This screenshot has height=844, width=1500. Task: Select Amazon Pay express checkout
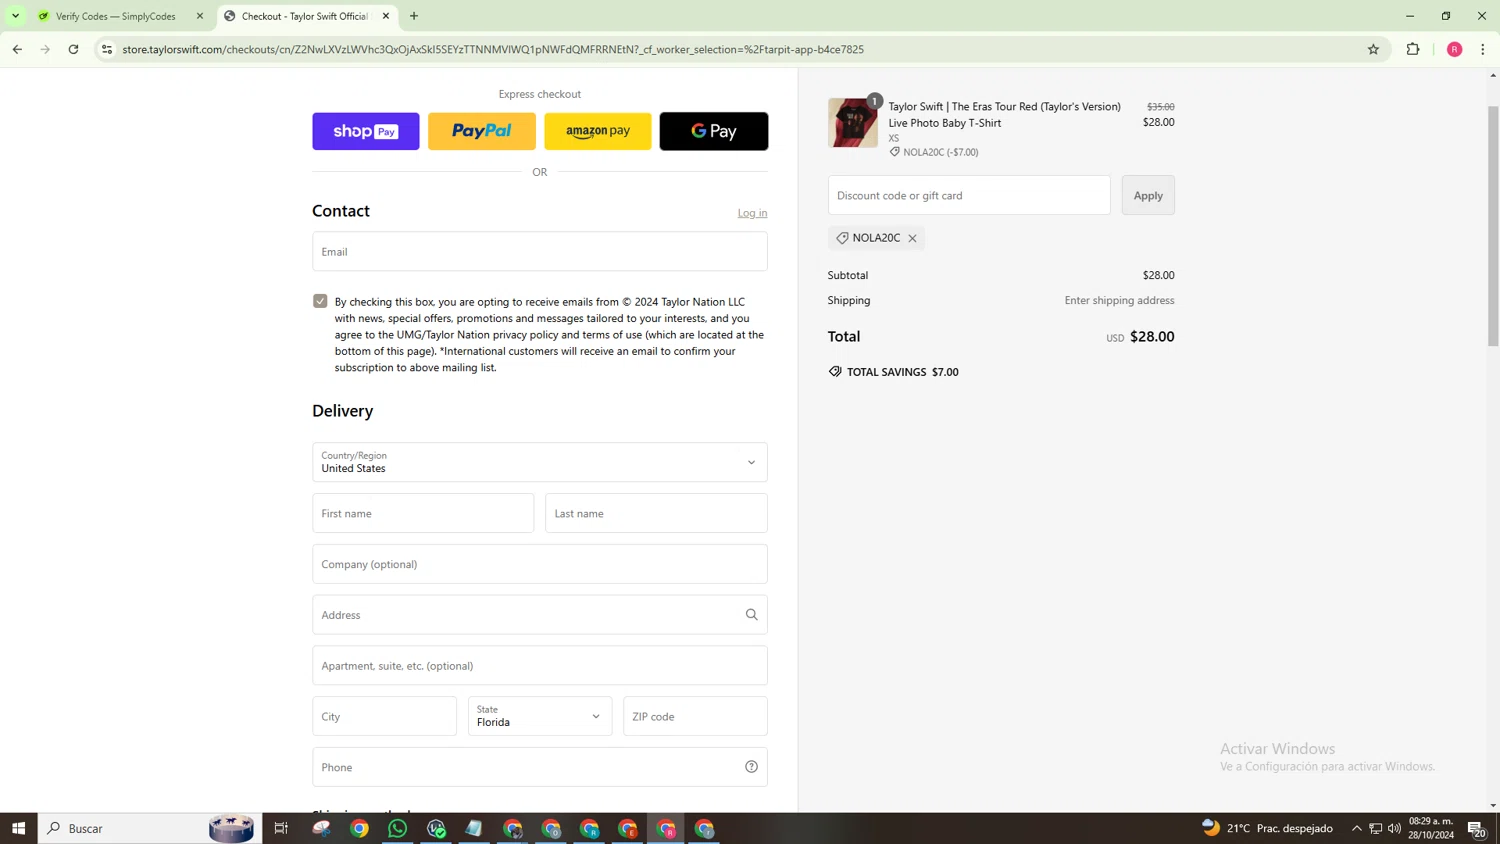(x=598, y=131)
